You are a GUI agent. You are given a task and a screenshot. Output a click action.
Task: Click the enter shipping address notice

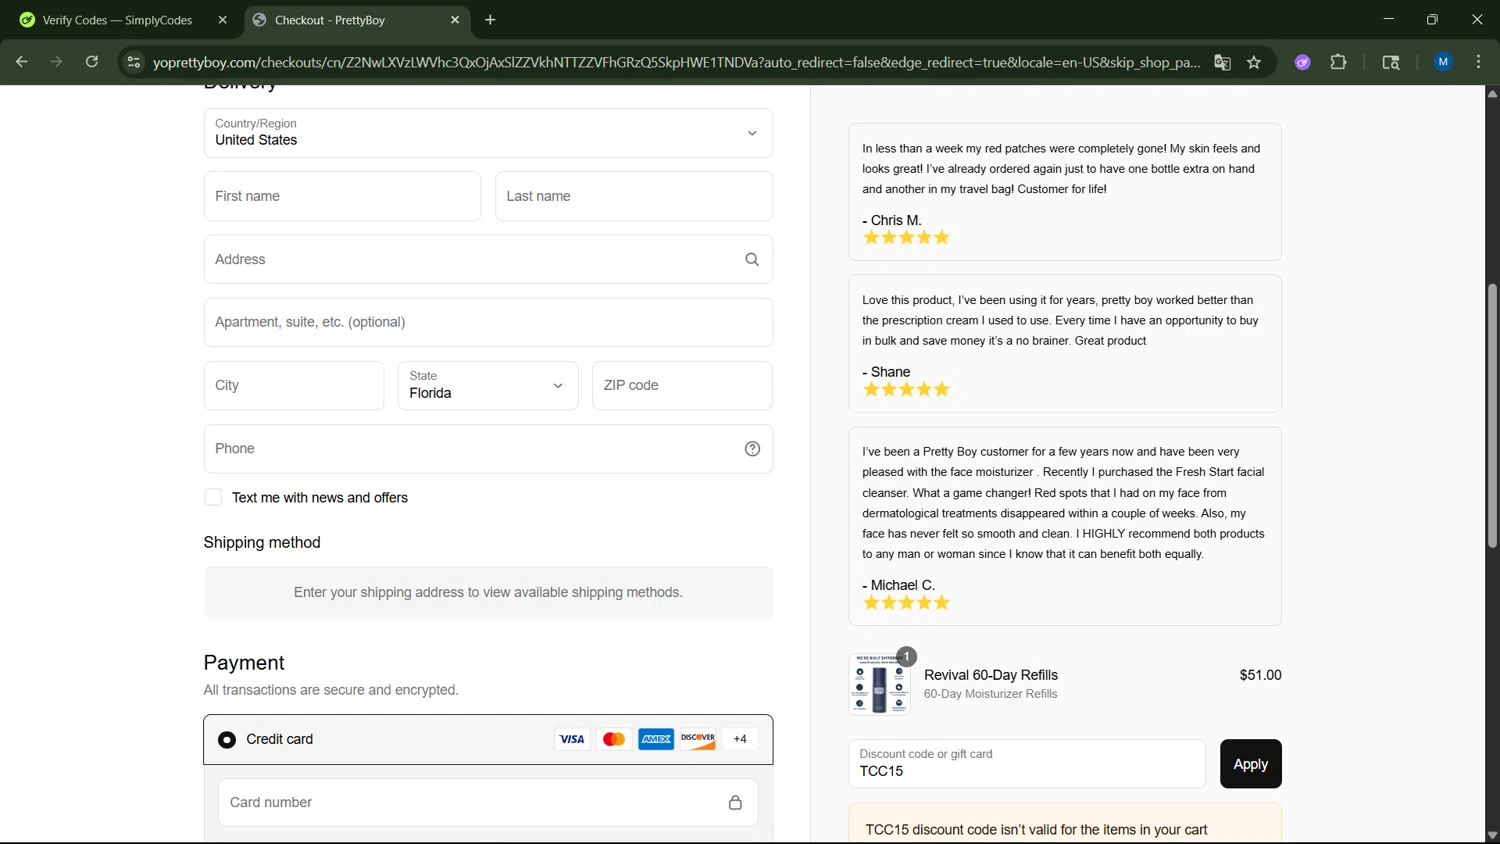[x=488, y=592]
